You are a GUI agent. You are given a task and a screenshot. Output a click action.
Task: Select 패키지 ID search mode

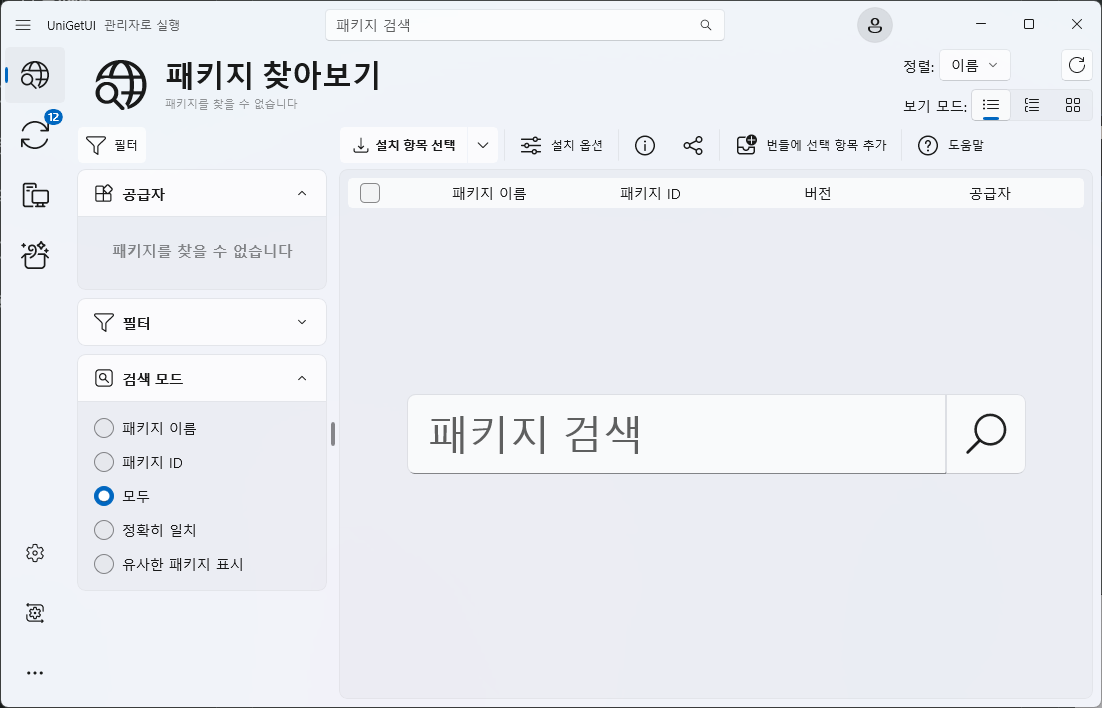[138, 462]
